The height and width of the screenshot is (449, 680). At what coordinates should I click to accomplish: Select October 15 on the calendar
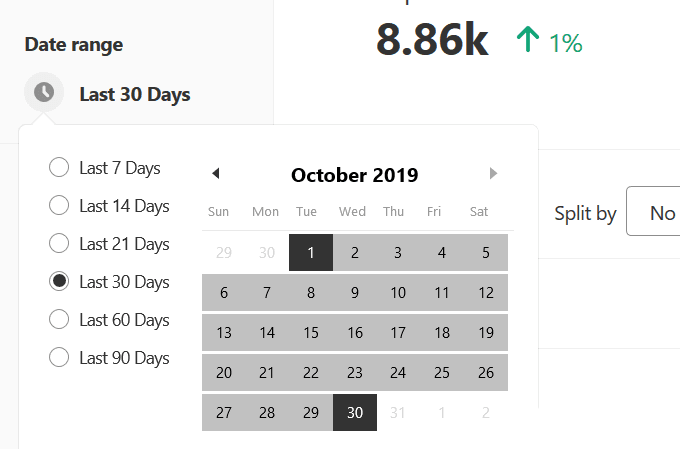pos(311,333)
